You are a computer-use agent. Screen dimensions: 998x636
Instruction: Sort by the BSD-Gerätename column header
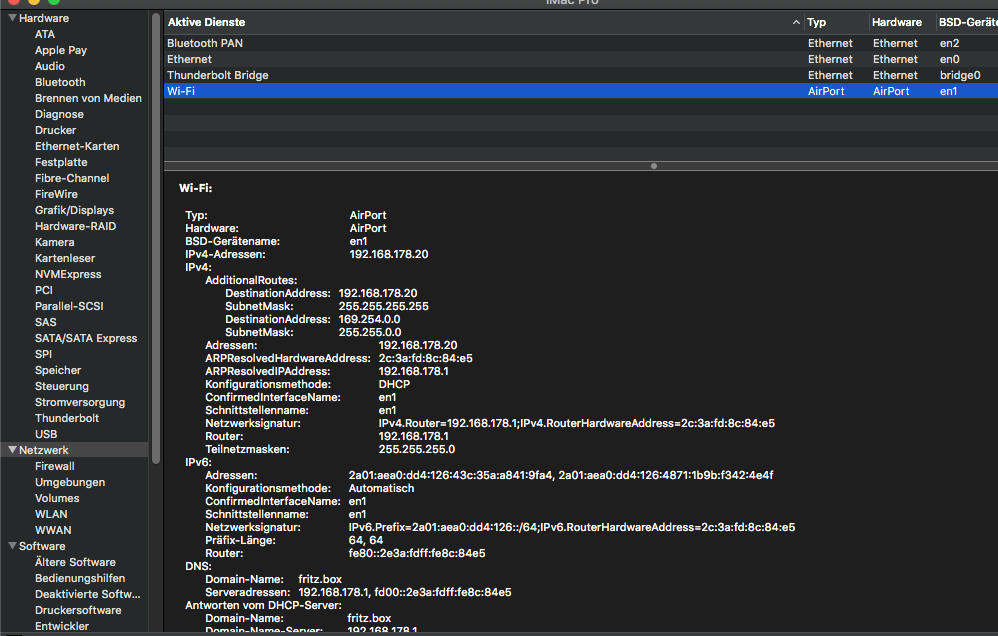pos(965,22)
